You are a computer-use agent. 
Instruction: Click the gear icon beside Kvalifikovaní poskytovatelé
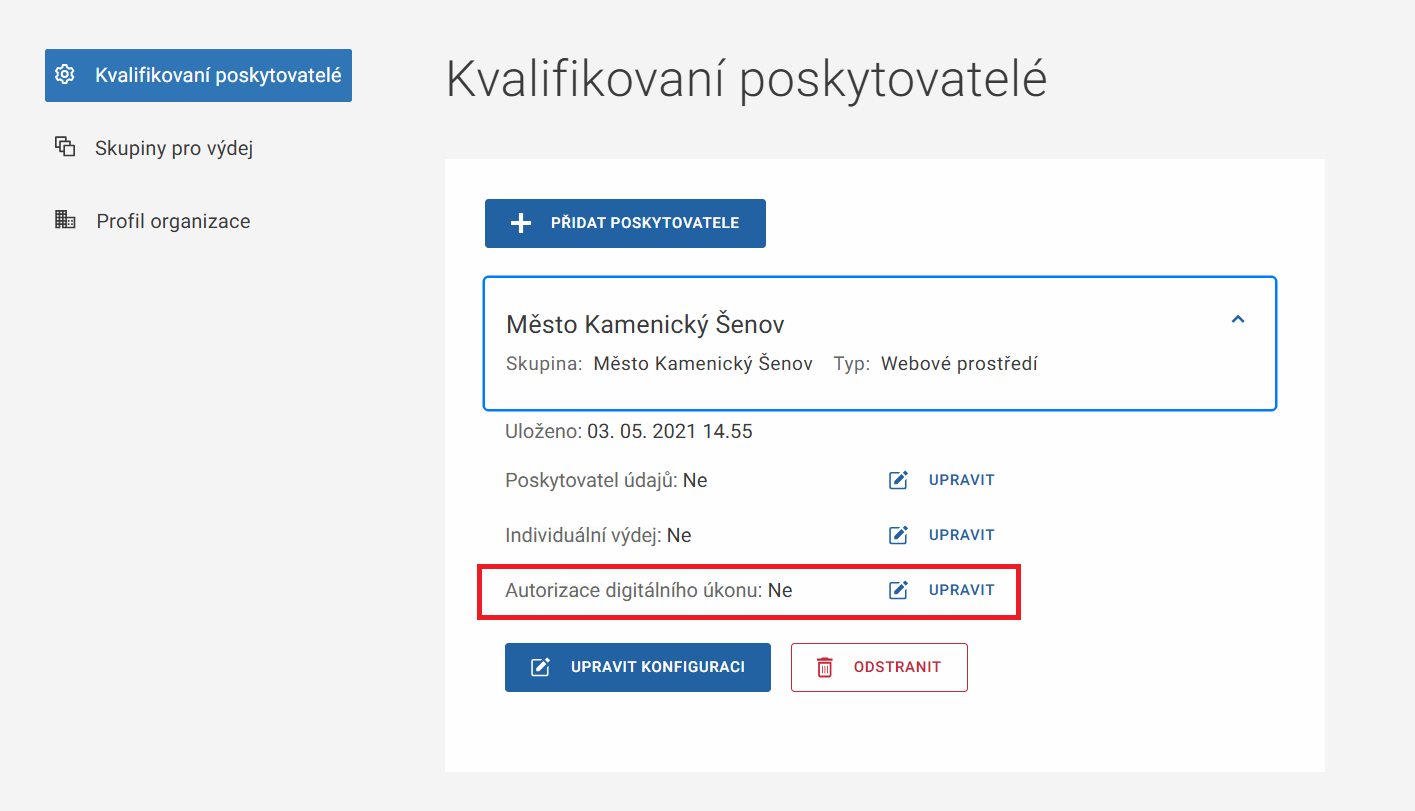point(65,75)
